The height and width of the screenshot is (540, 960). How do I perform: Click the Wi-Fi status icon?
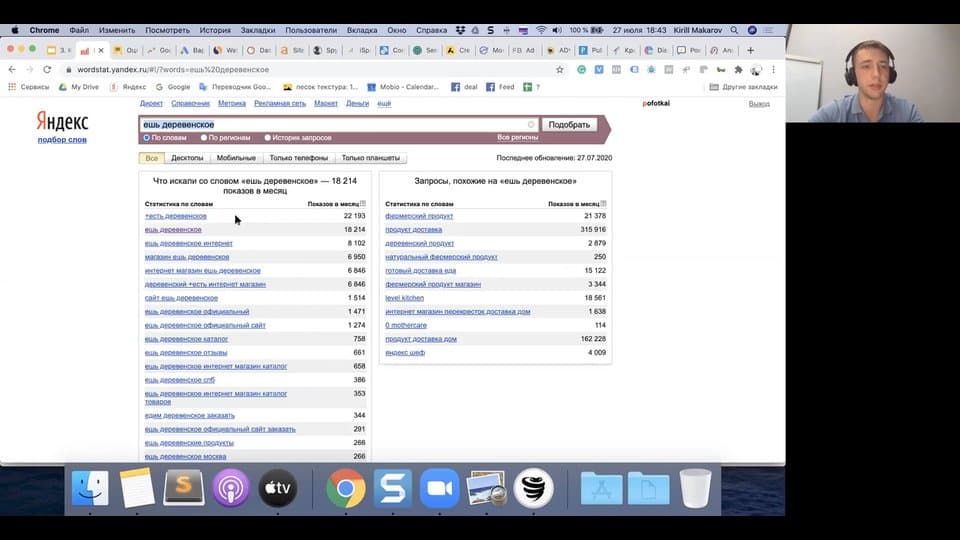541,30
